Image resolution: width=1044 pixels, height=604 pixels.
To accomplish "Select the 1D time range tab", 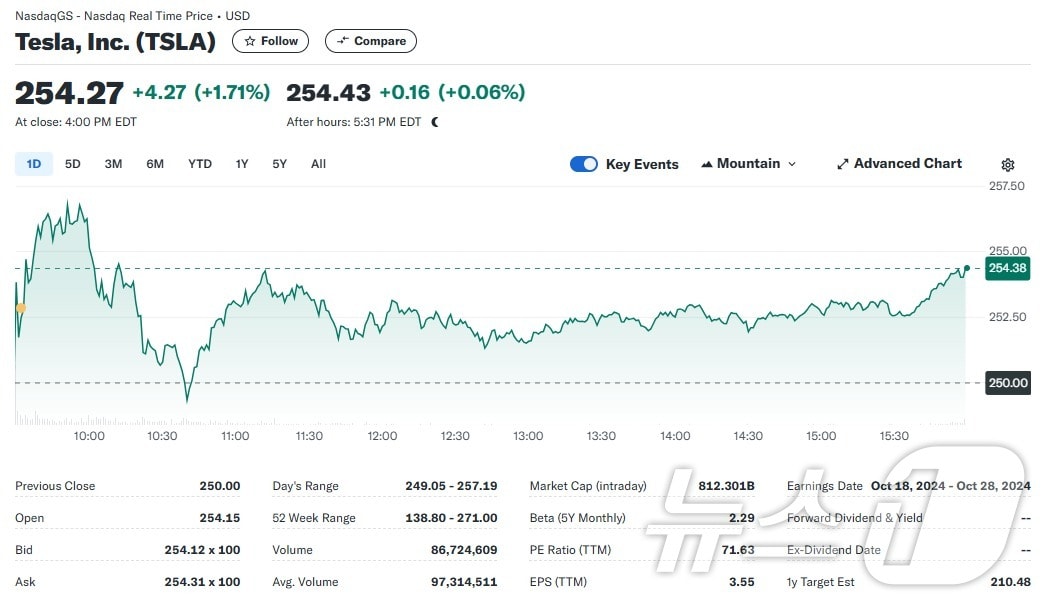I will pyautogui.click(x=33, y=164).
